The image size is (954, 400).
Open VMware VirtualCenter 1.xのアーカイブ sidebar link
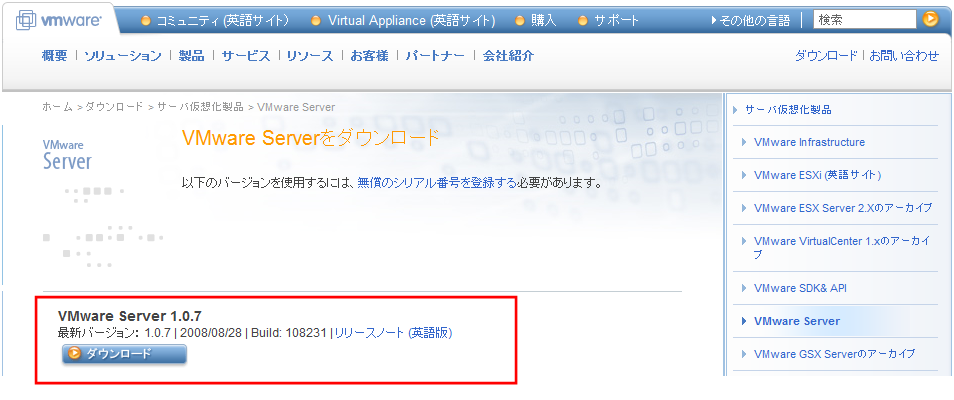click(843, 248)
